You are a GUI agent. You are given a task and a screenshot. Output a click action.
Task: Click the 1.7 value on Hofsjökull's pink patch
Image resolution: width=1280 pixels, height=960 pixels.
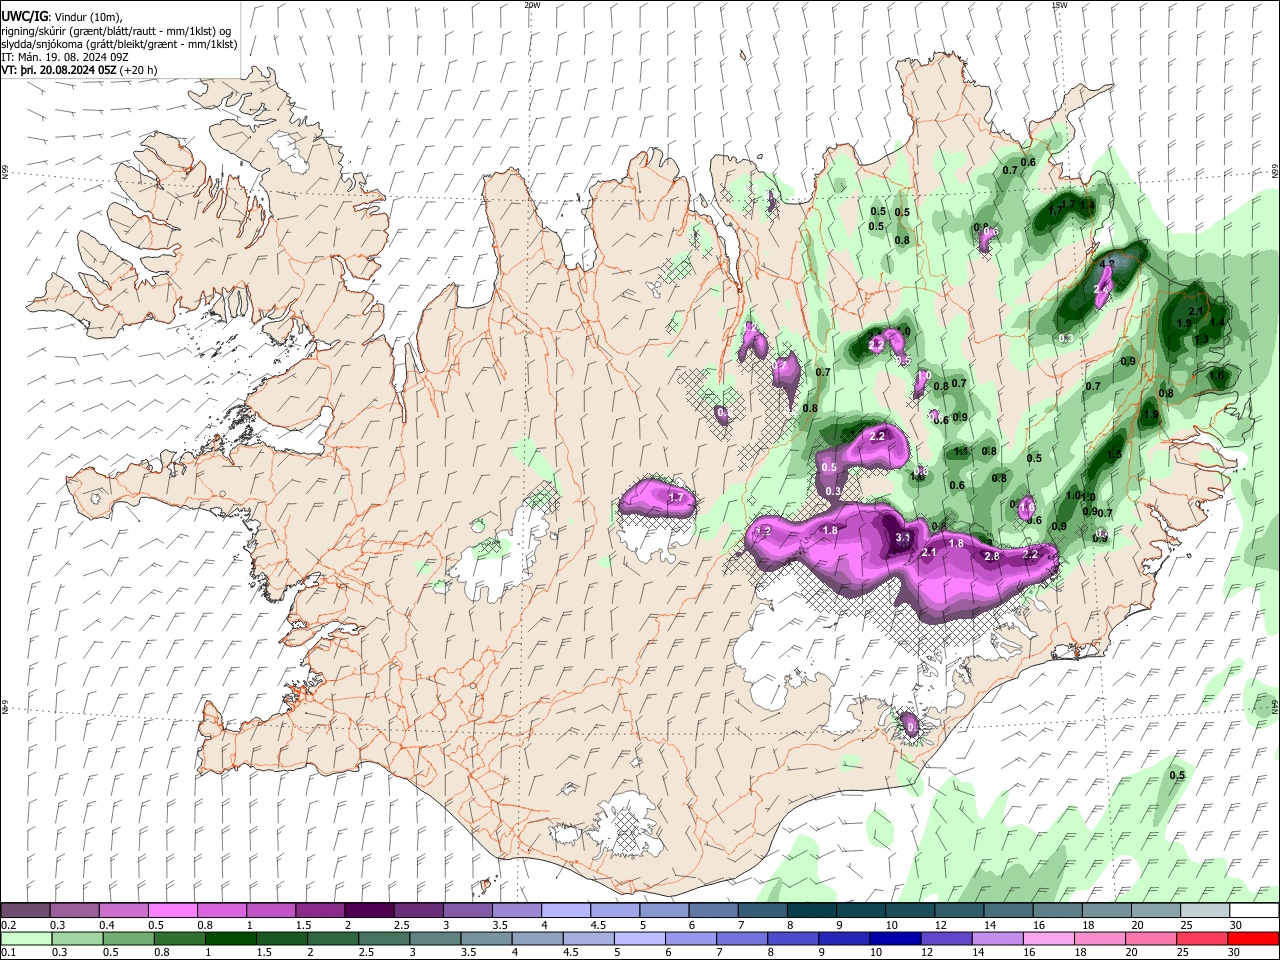point(676,497)
